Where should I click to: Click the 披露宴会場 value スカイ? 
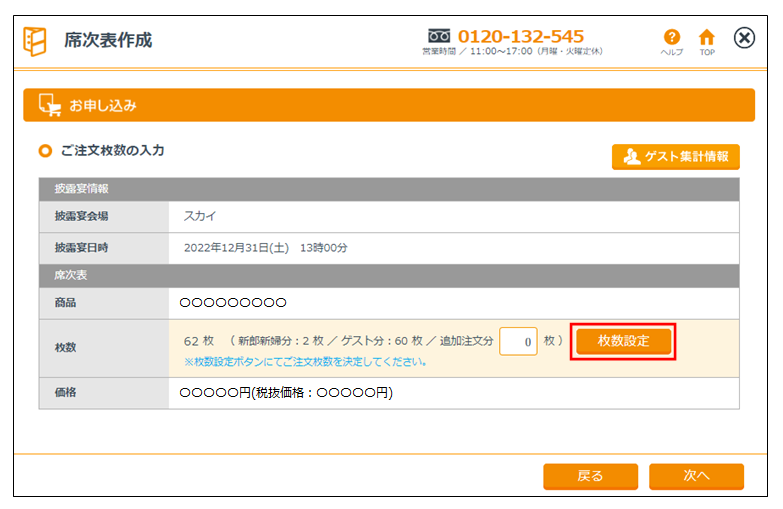[199, 216]
